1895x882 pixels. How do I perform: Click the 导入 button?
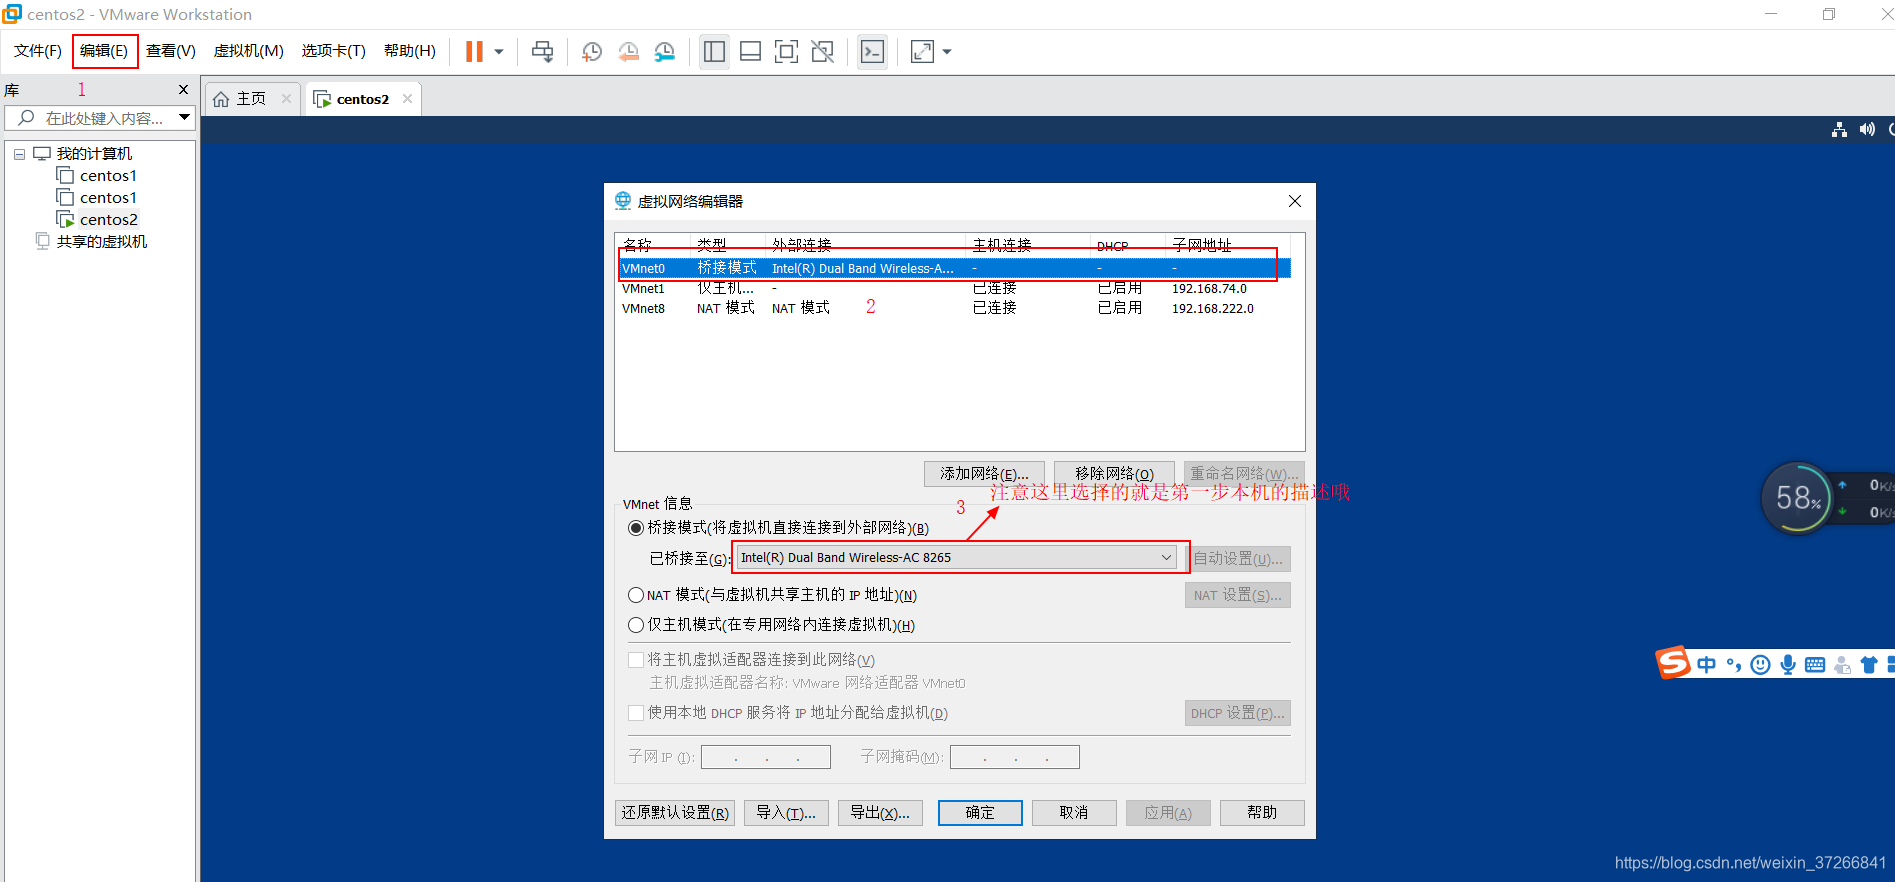pos(786,813)
